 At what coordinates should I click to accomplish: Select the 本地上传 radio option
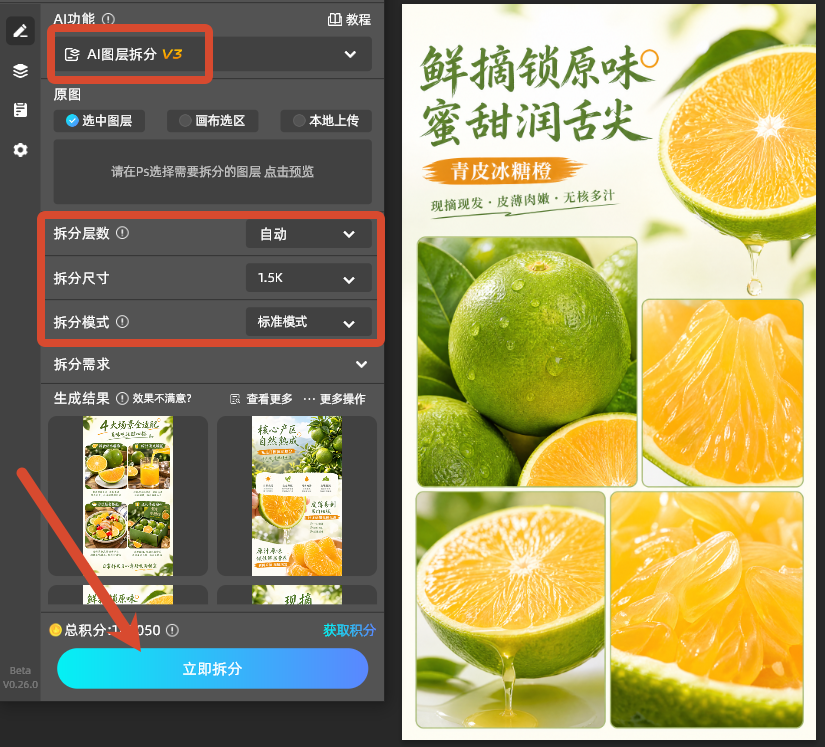coord(326,120)
